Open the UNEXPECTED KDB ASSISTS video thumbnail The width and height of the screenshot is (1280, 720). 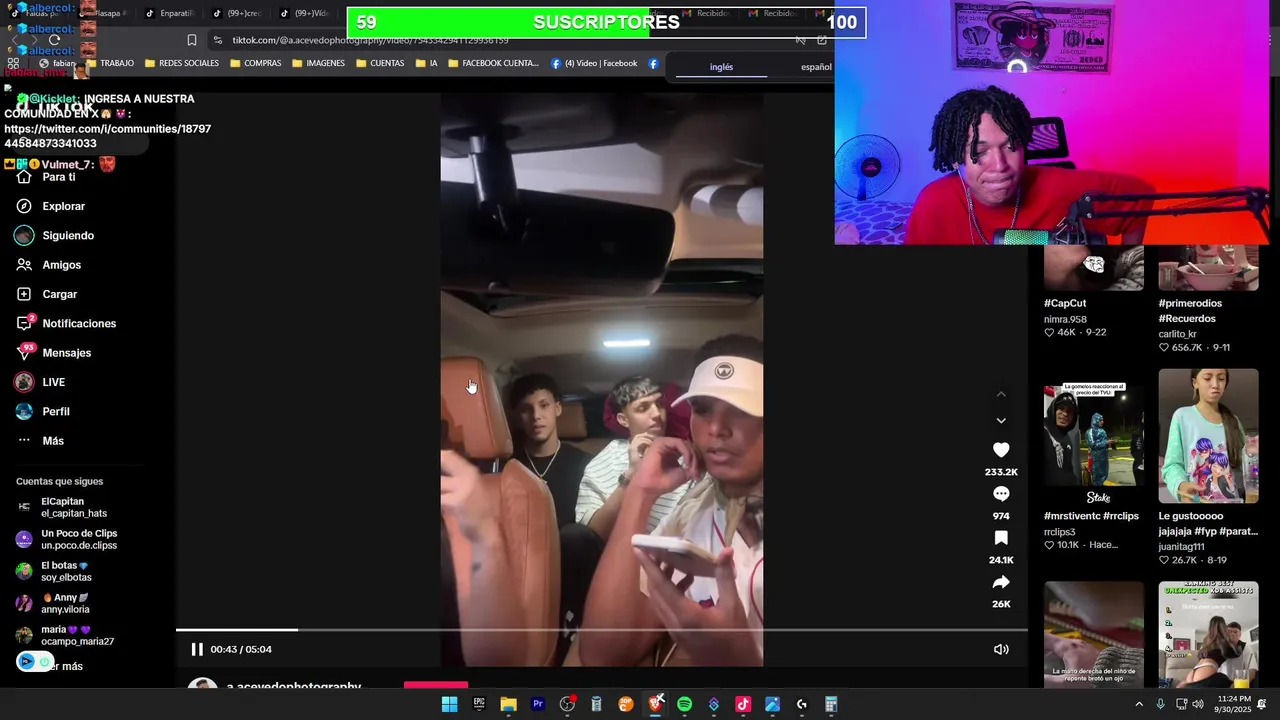[x=1208, y=634]
